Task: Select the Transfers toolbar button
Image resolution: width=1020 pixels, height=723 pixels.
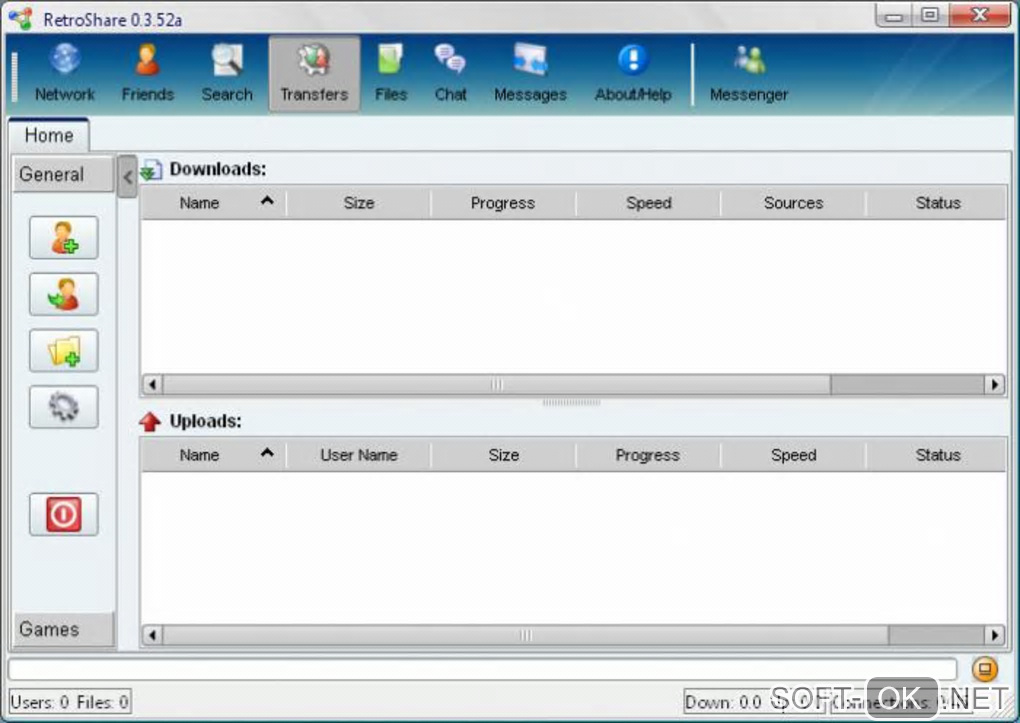Action: click(314, 74)
